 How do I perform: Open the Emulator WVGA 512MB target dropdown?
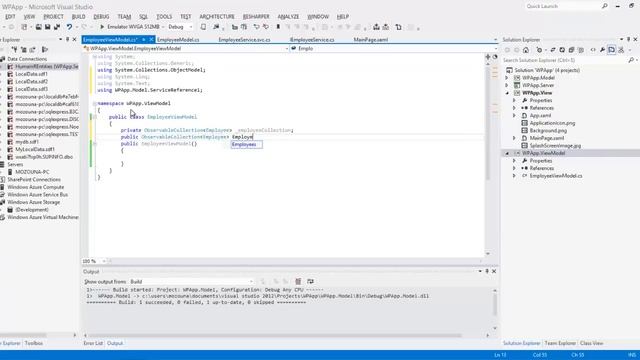(x=162, y=27)
